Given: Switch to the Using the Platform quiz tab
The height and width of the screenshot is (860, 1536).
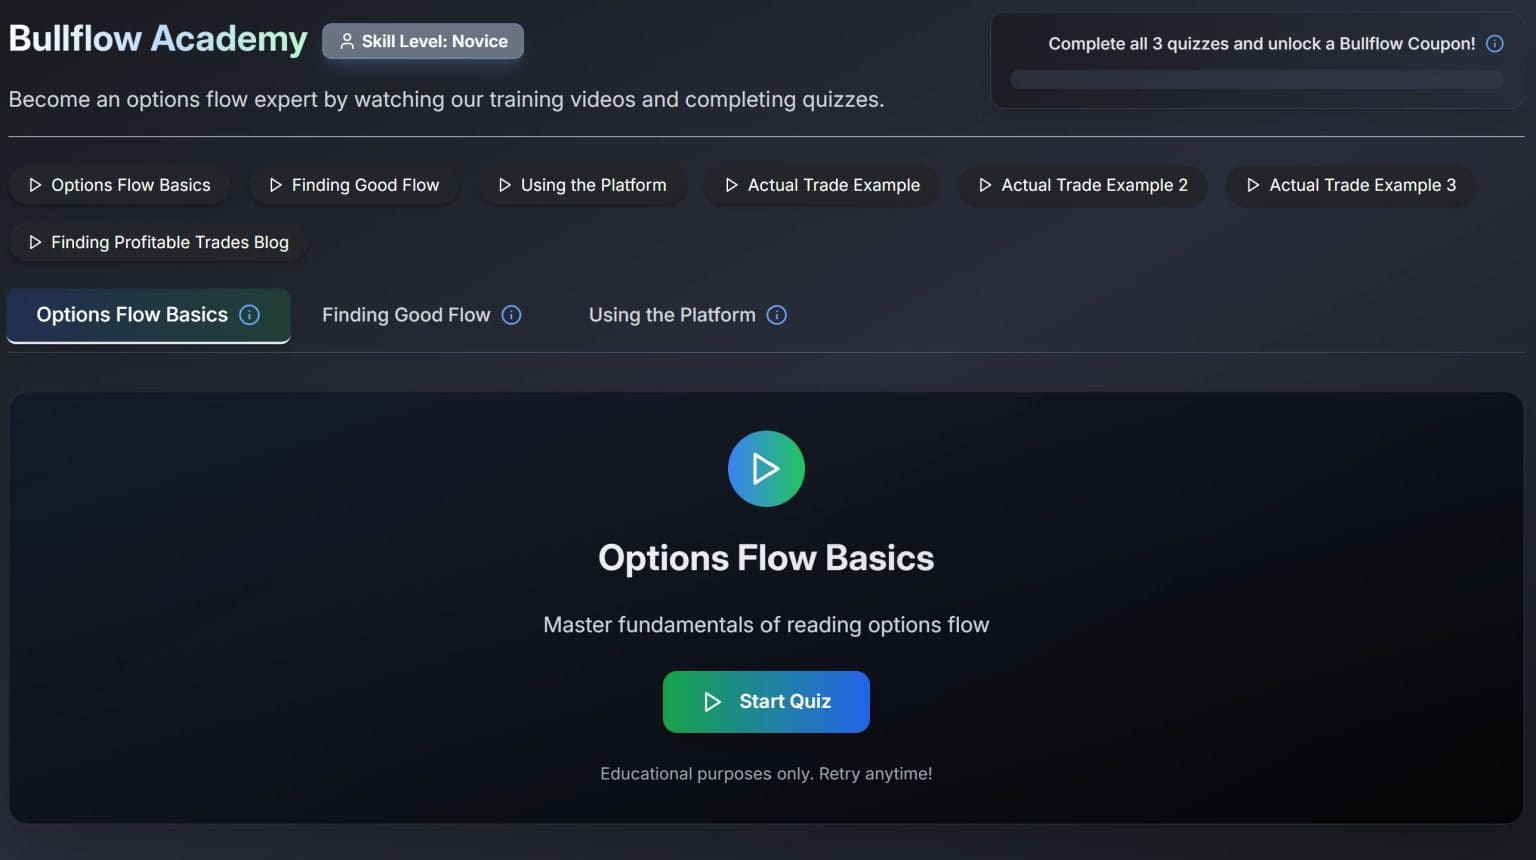Looking at the screenshot, I should tap(687, 315).
